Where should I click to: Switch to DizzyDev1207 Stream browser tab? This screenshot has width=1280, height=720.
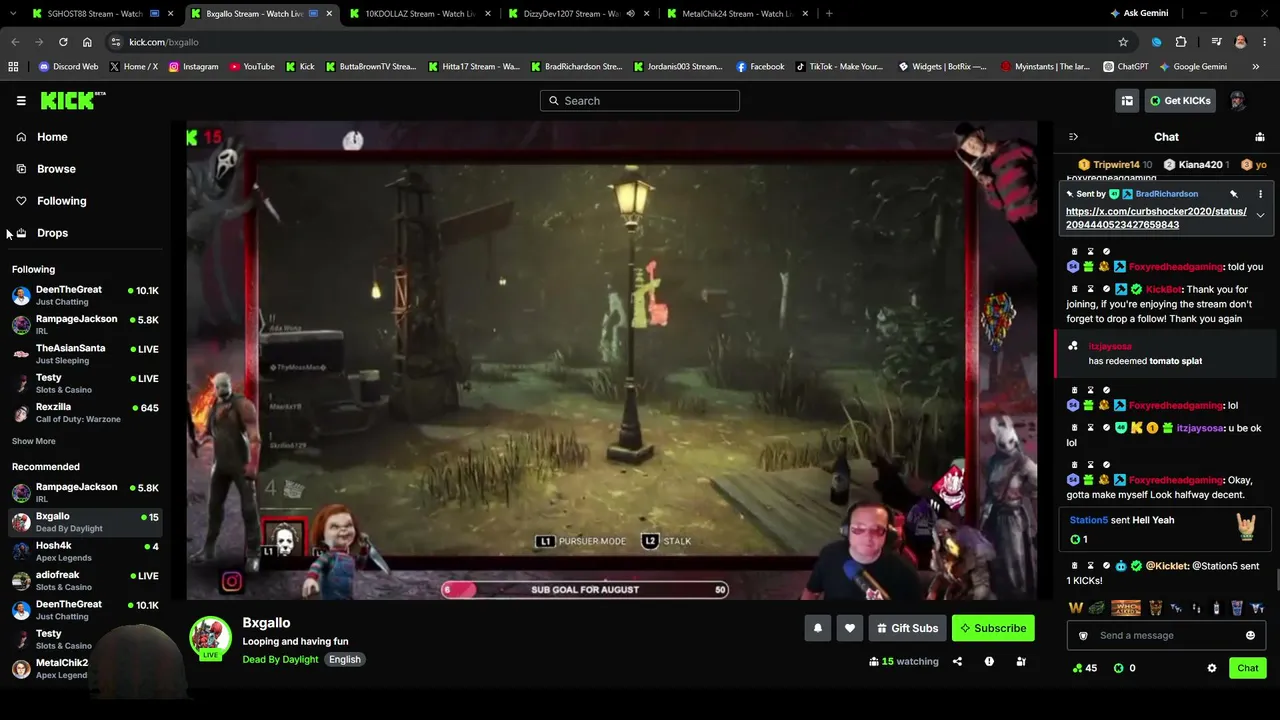tap(576, 14)
